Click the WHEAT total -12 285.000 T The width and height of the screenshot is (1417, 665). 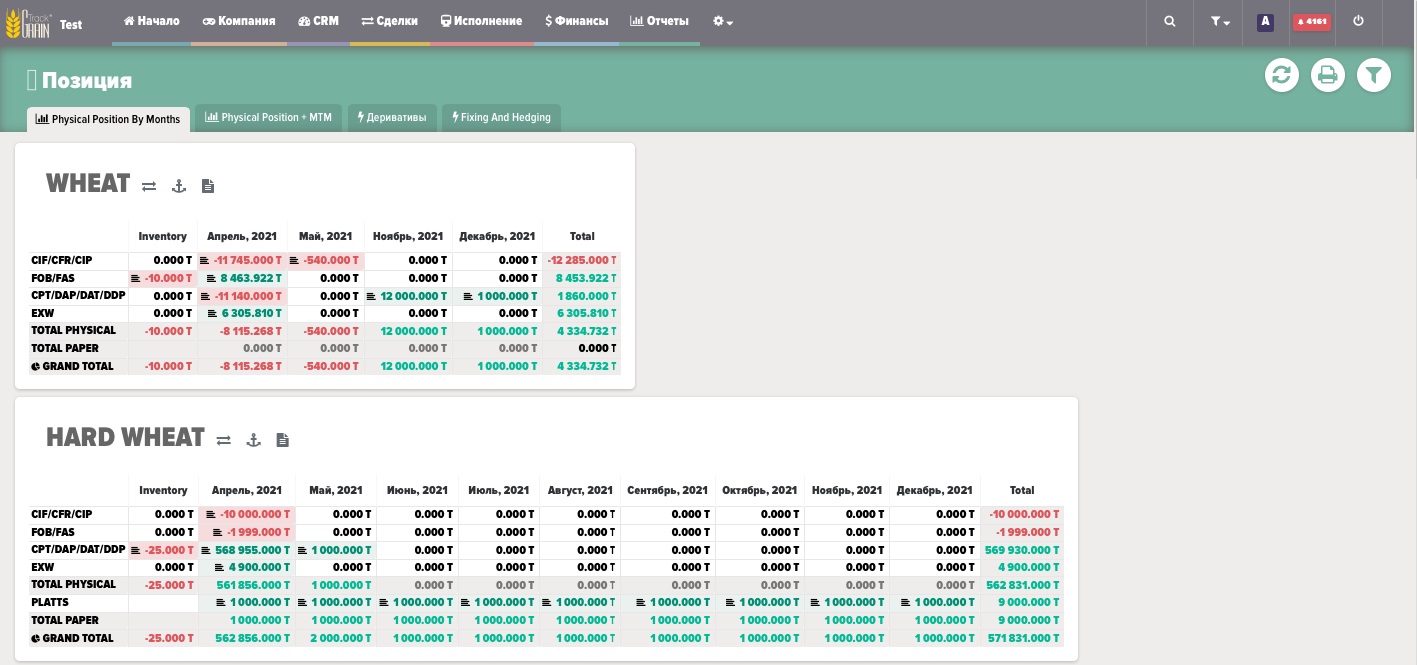[x=582, y=261]
